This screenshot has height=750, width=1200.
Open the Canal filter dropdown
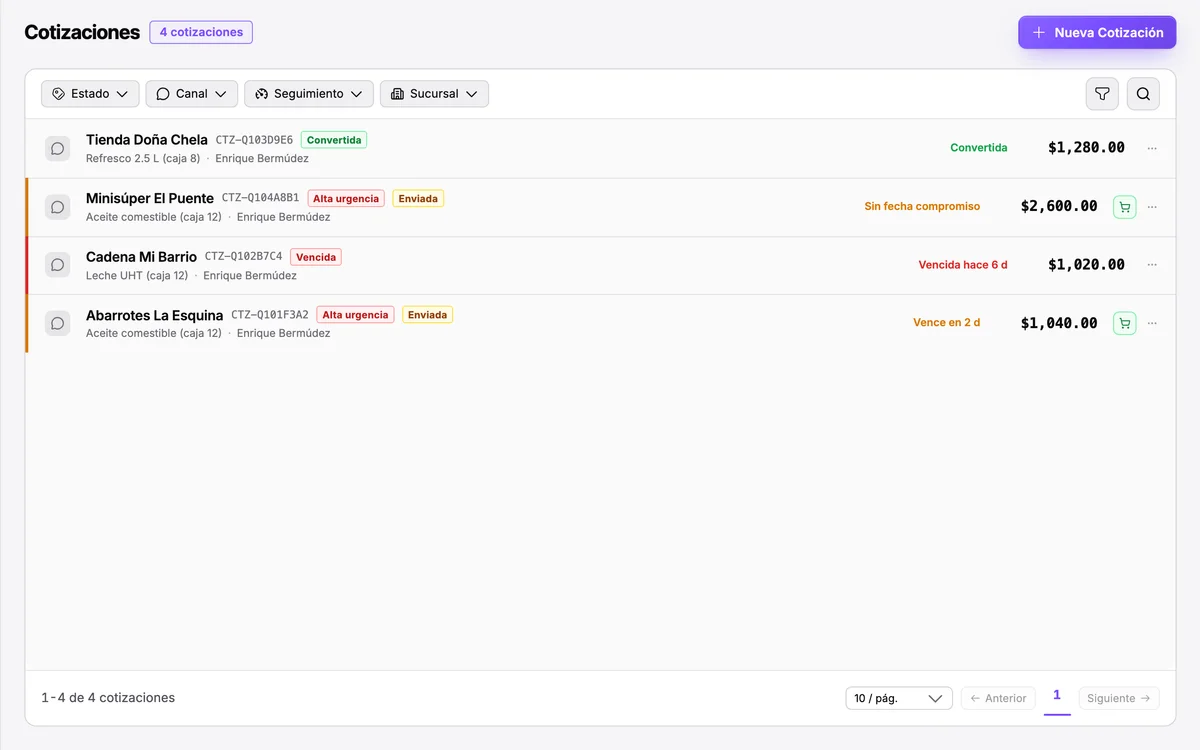pyautogui.click(x=192, y=94)
